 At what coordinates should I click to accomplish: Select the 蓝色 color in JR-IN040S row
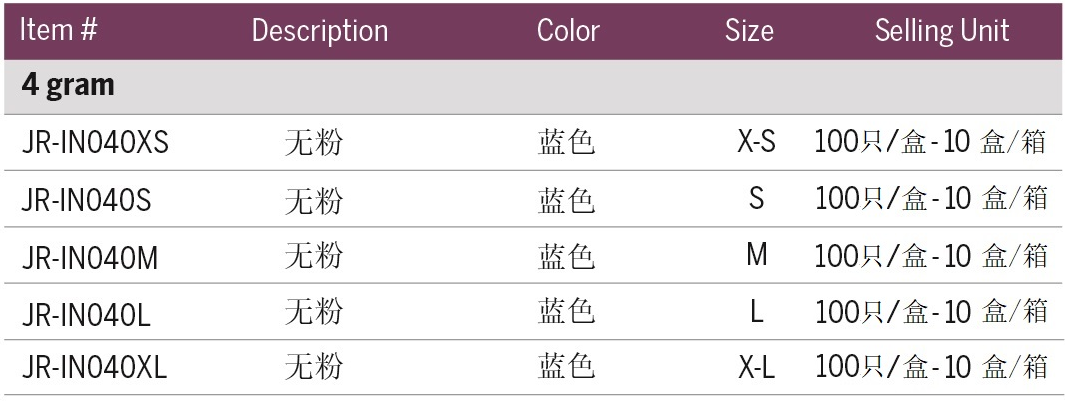click(566, 201)
